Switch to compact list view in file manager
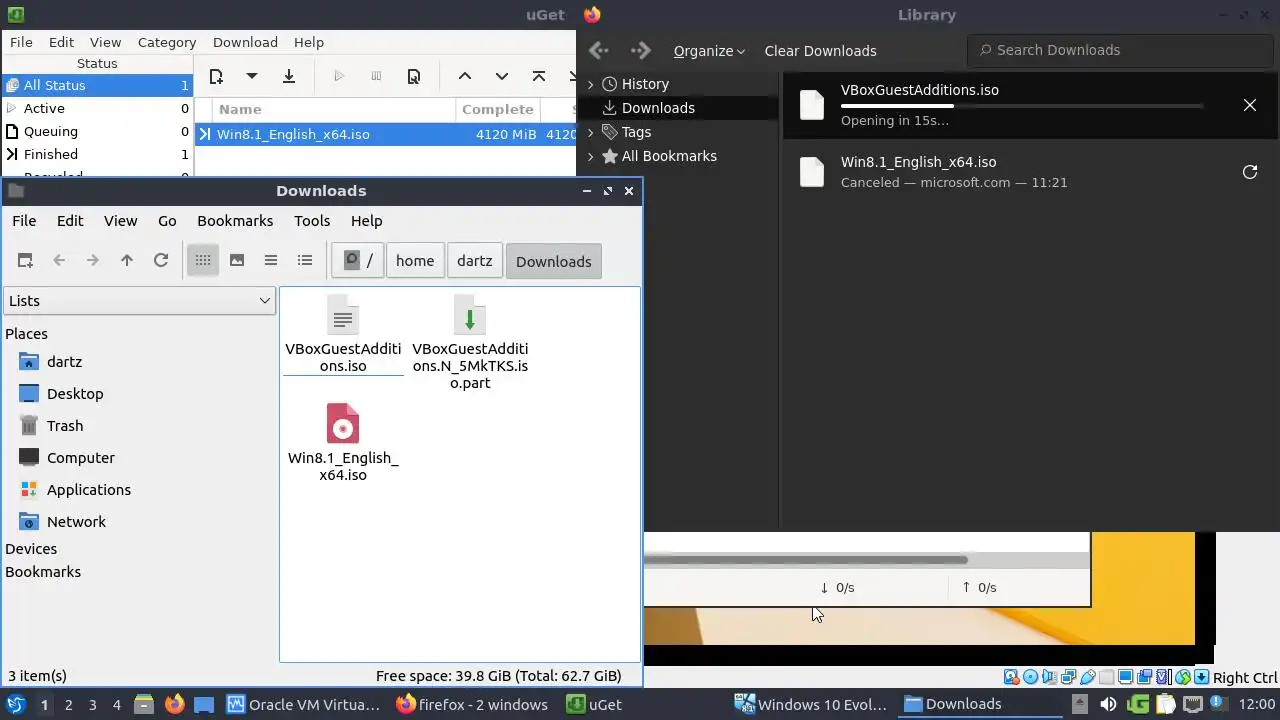 271,261
